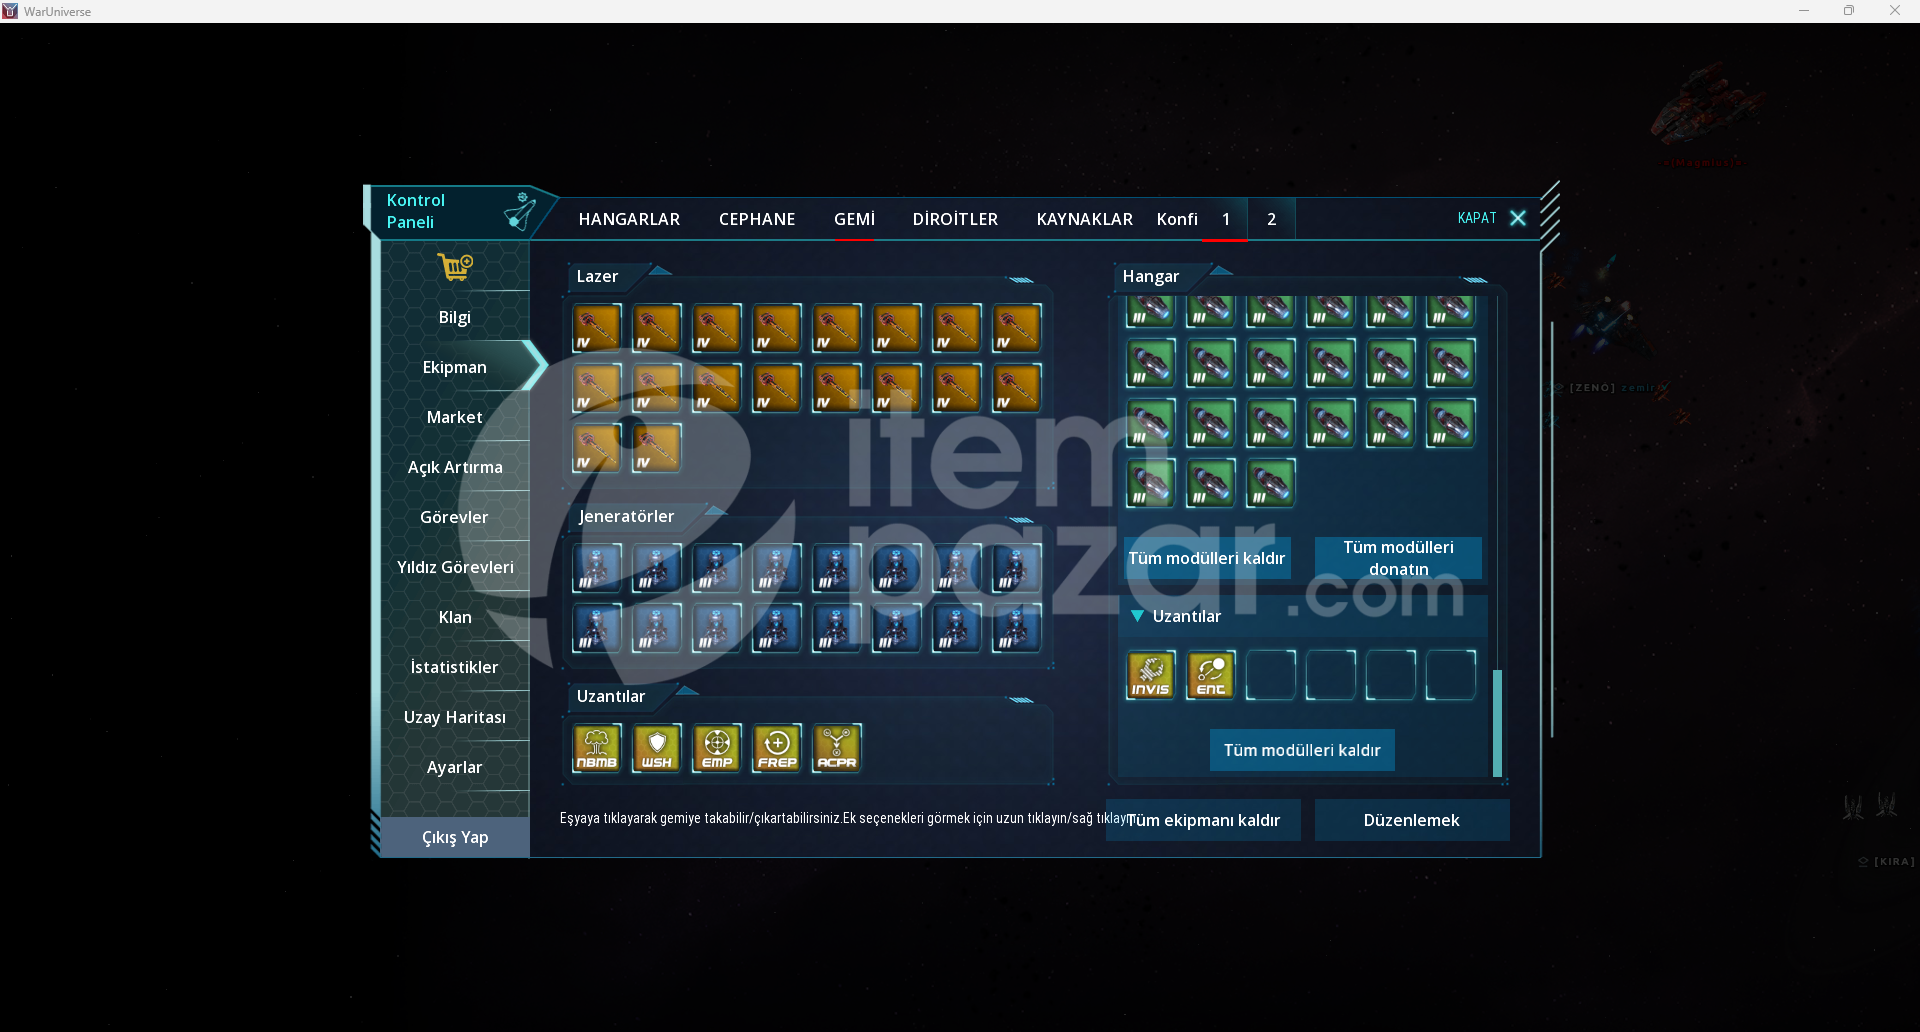Open Bilgi in the sidebar
This screenshot has height=1032, width=1920.
[x=455, y=317]
